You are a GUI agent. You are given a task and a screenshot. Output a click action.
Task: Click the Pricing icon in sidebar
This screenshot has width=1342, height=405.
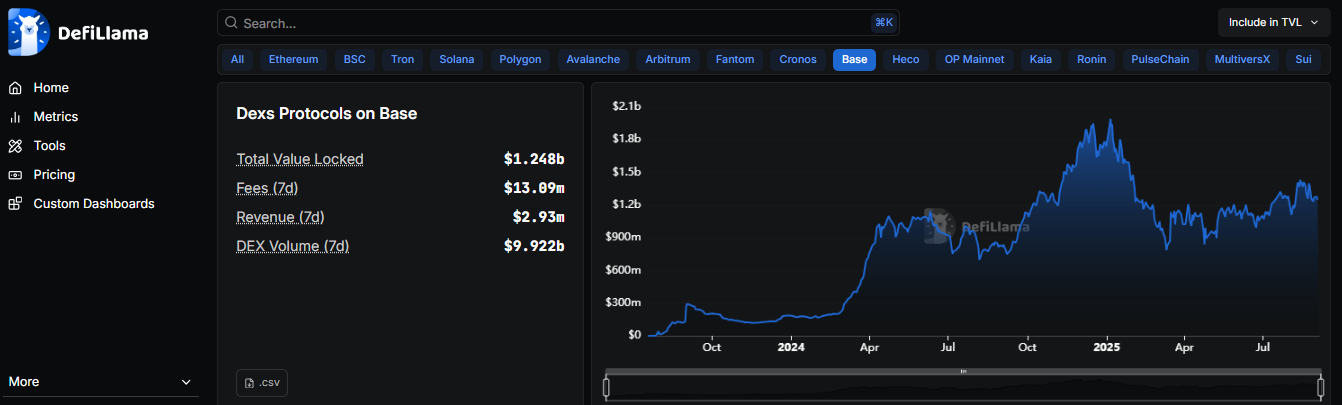15,175
